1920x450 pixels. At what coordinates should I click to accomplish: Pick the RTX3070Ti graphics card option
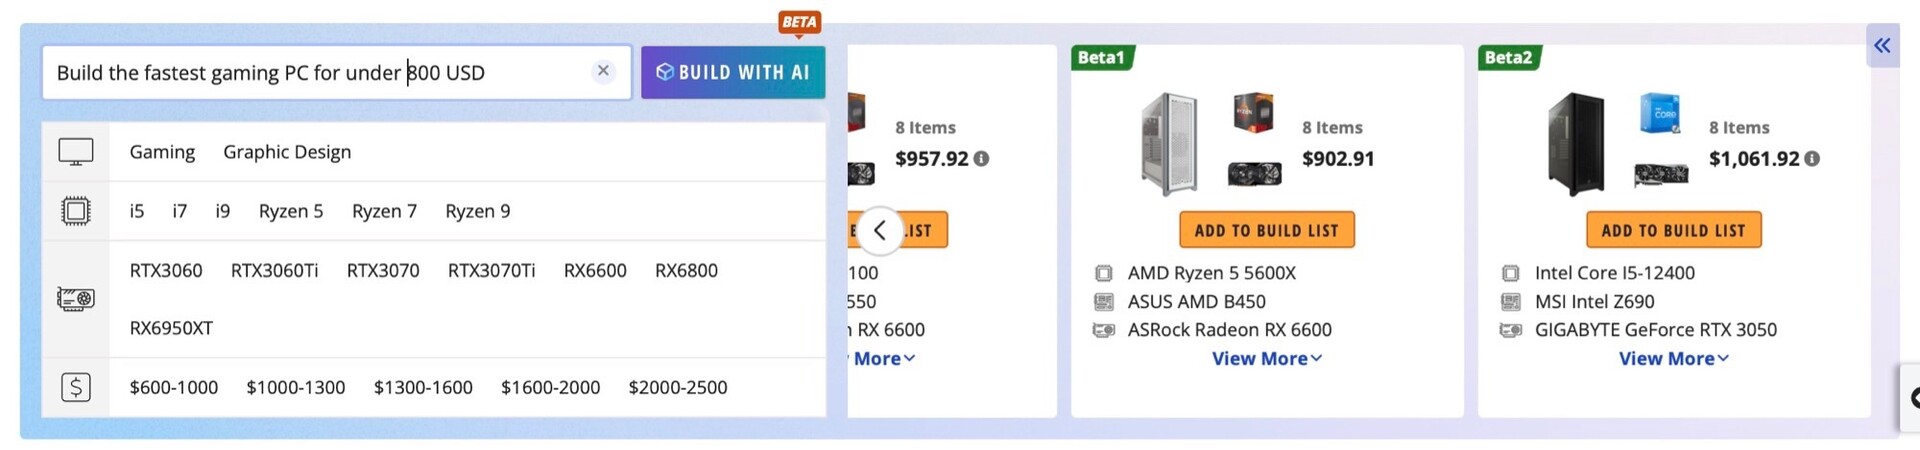pyautogui.click(x=491, y=271)
